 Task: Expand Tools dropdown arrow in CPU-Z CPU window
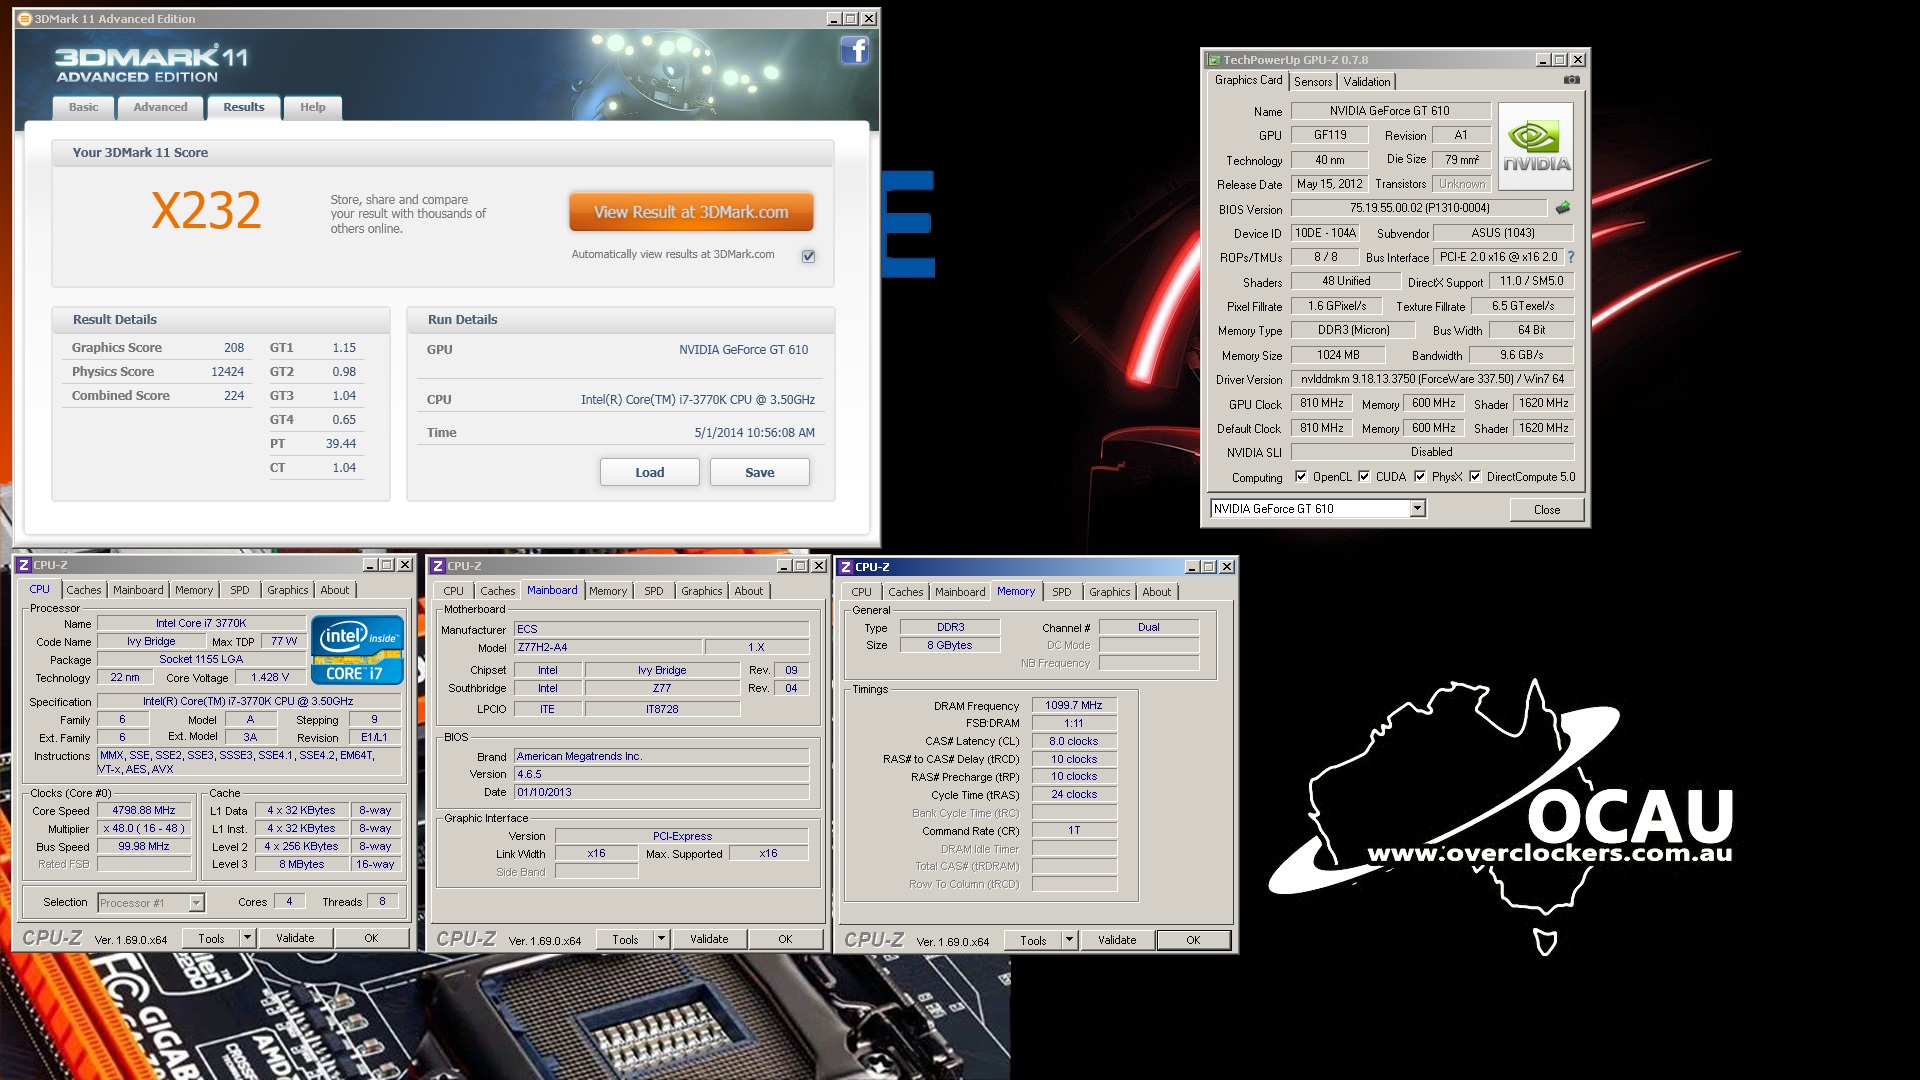(x=248, y=939)
